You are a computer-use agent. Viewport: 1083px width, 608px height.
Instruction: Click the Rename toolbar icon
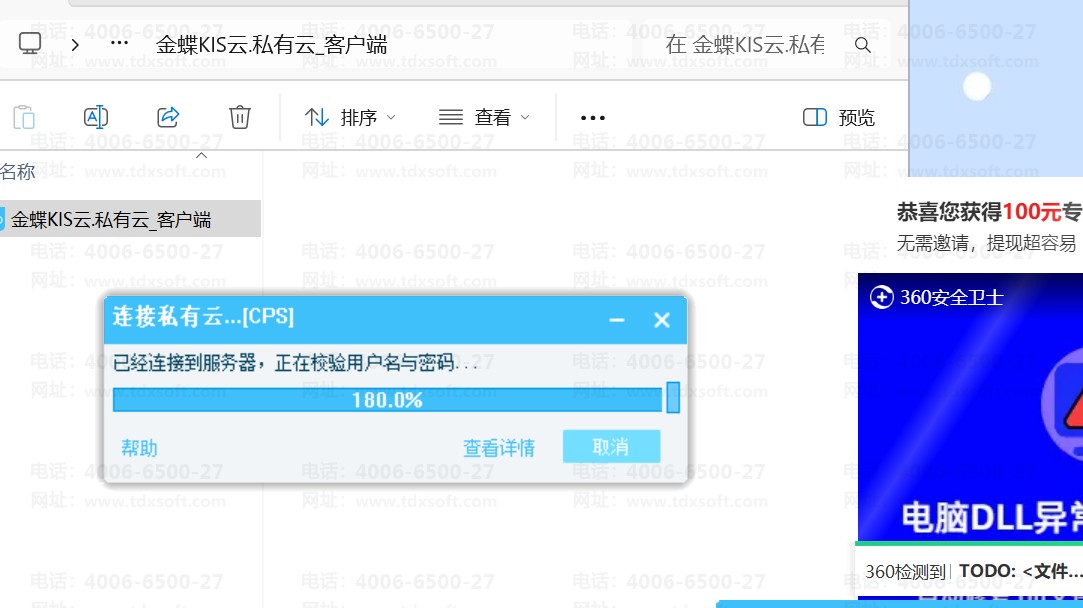point(96,117)
